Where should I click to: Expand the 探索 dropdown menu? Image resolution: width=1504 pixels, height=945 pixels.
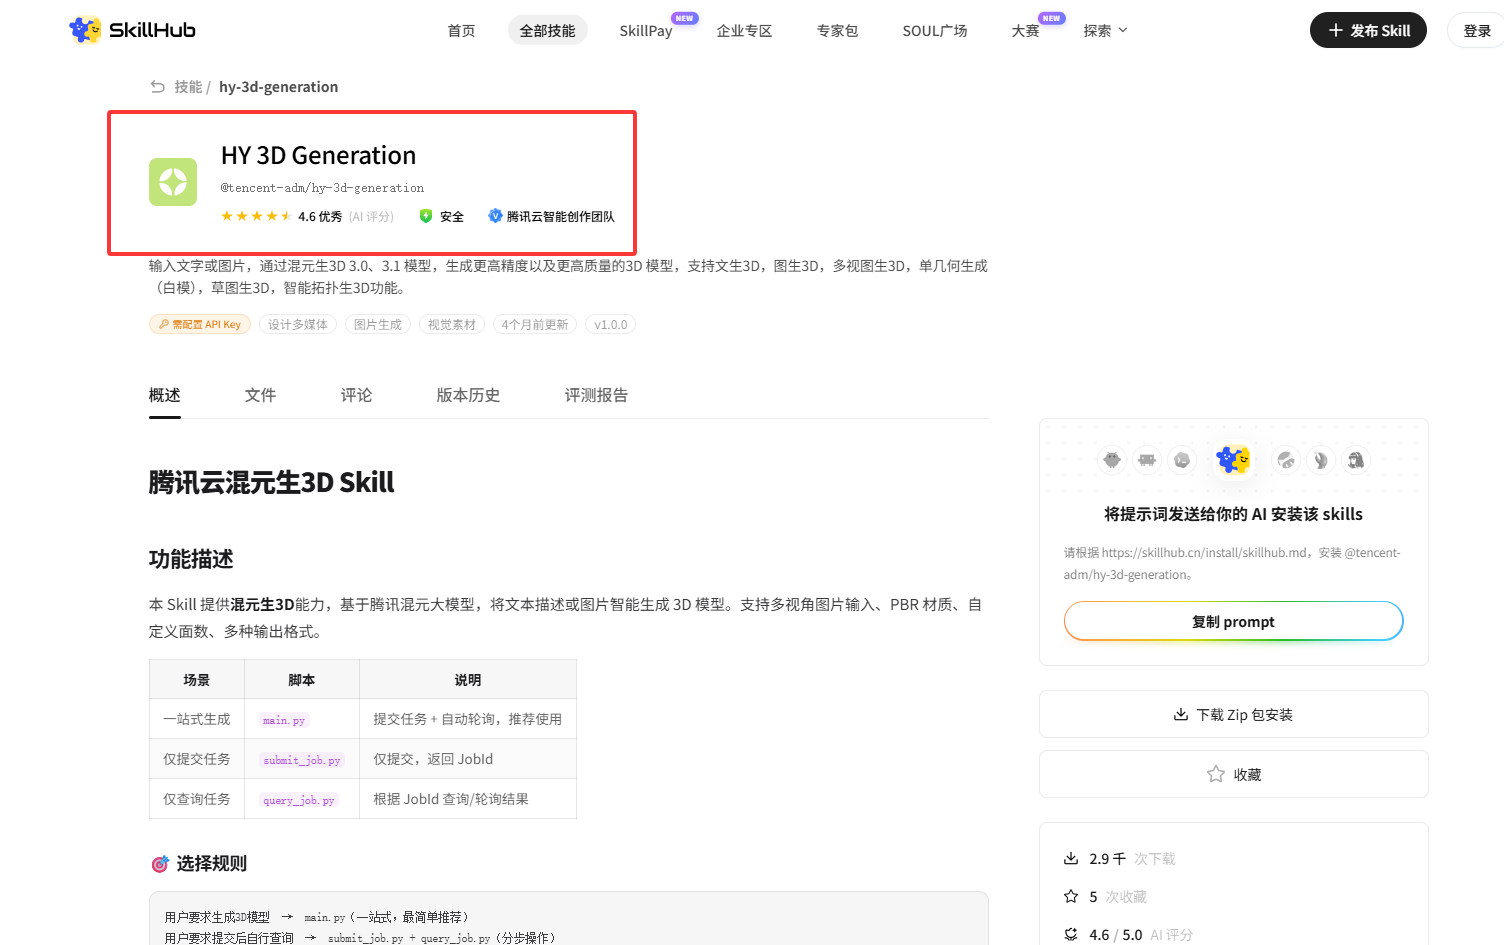1105,31
